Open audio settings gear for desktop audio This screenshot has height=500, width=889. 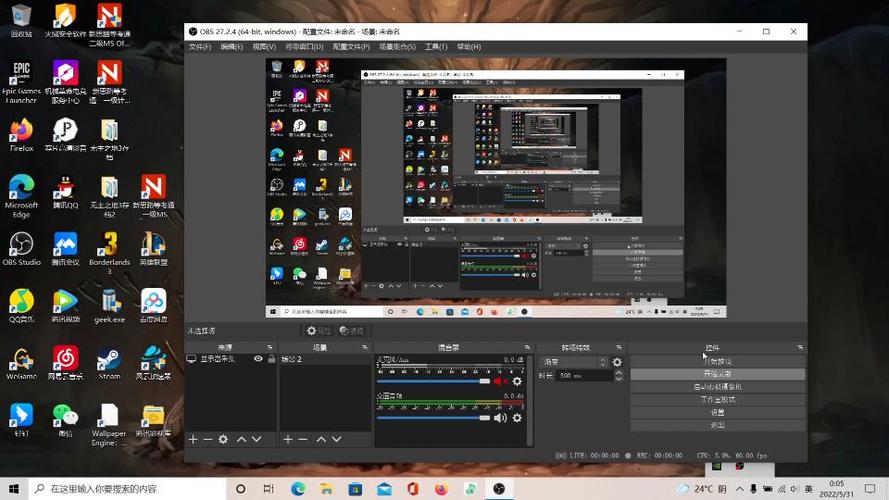[517, 418]
